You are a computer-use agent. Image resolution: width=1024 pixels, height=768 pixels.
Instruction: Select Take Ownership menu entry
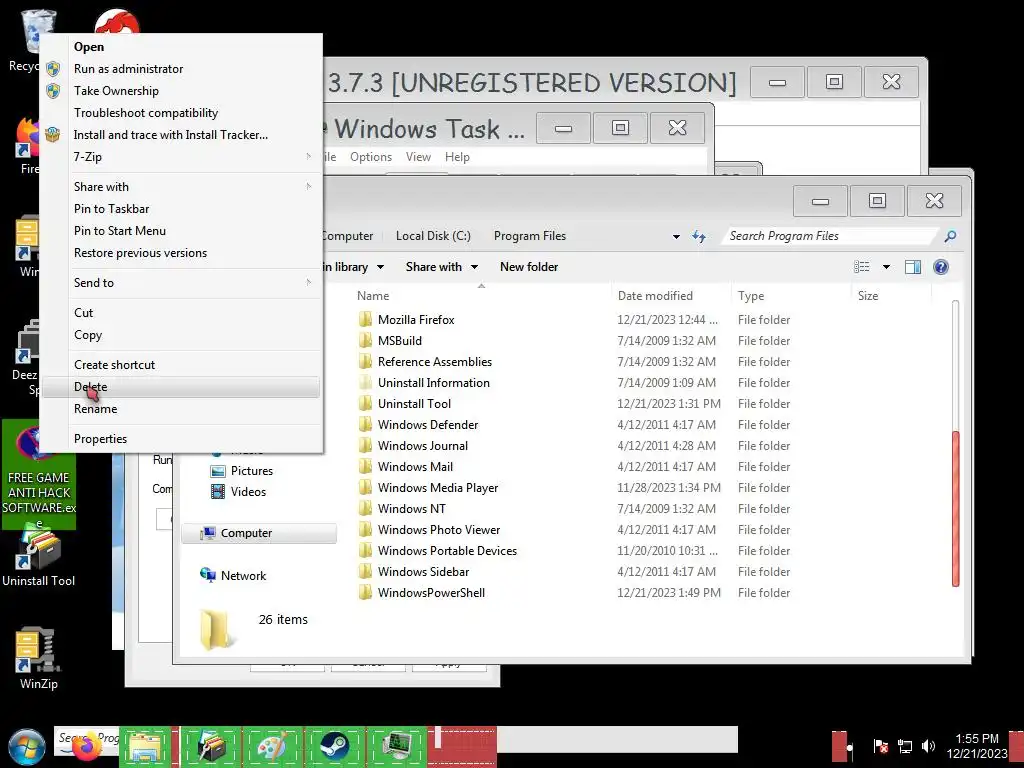[x=181, y=91]
